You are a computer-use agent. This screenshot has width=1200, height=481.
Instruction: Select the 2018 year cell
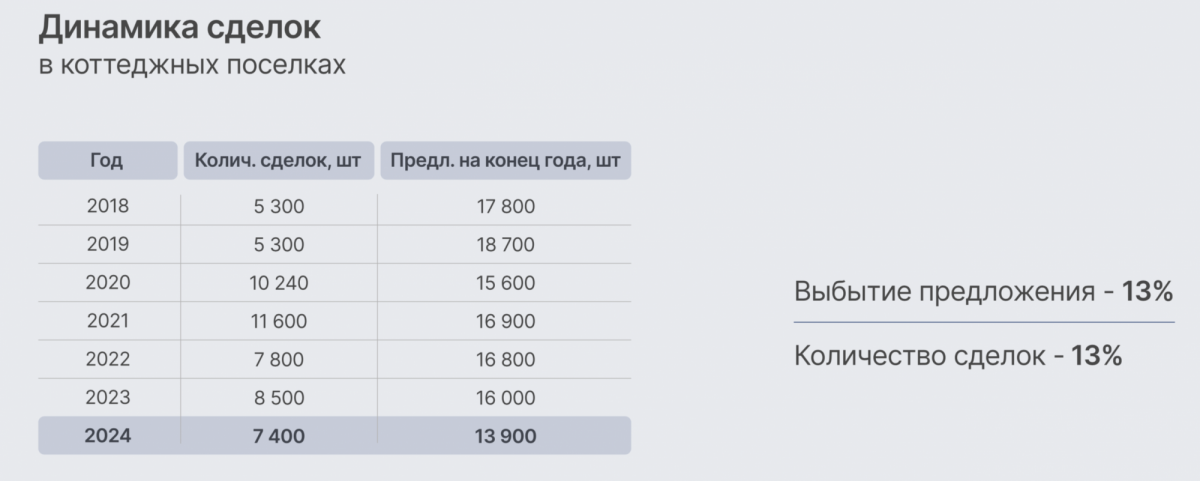pos(108,207)
